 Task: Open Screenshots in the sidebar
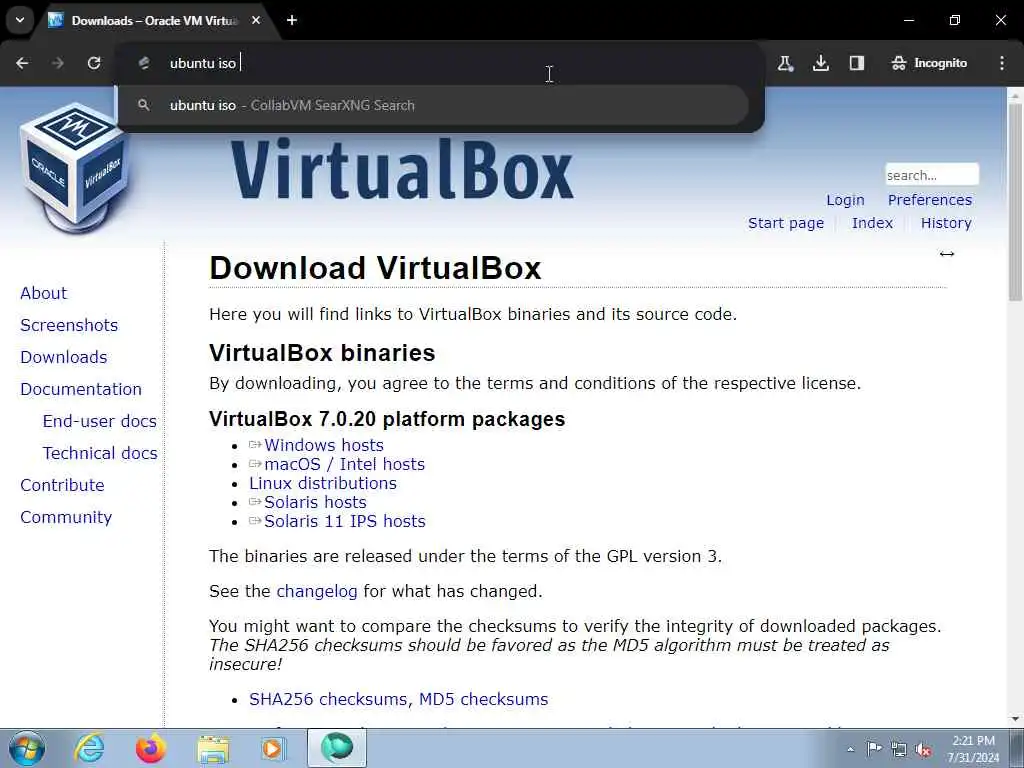click(x=69, y=325)
